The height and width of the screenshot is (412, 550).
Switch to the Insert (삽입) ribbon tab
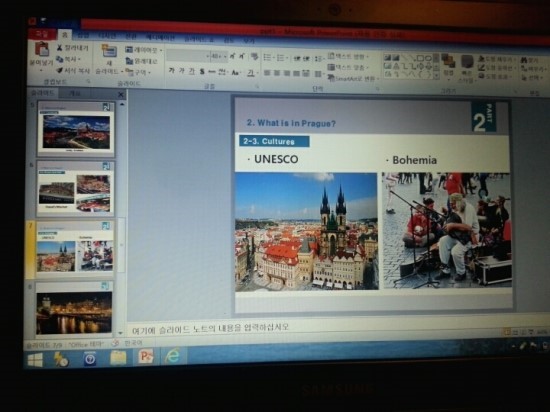click(83, 35)
